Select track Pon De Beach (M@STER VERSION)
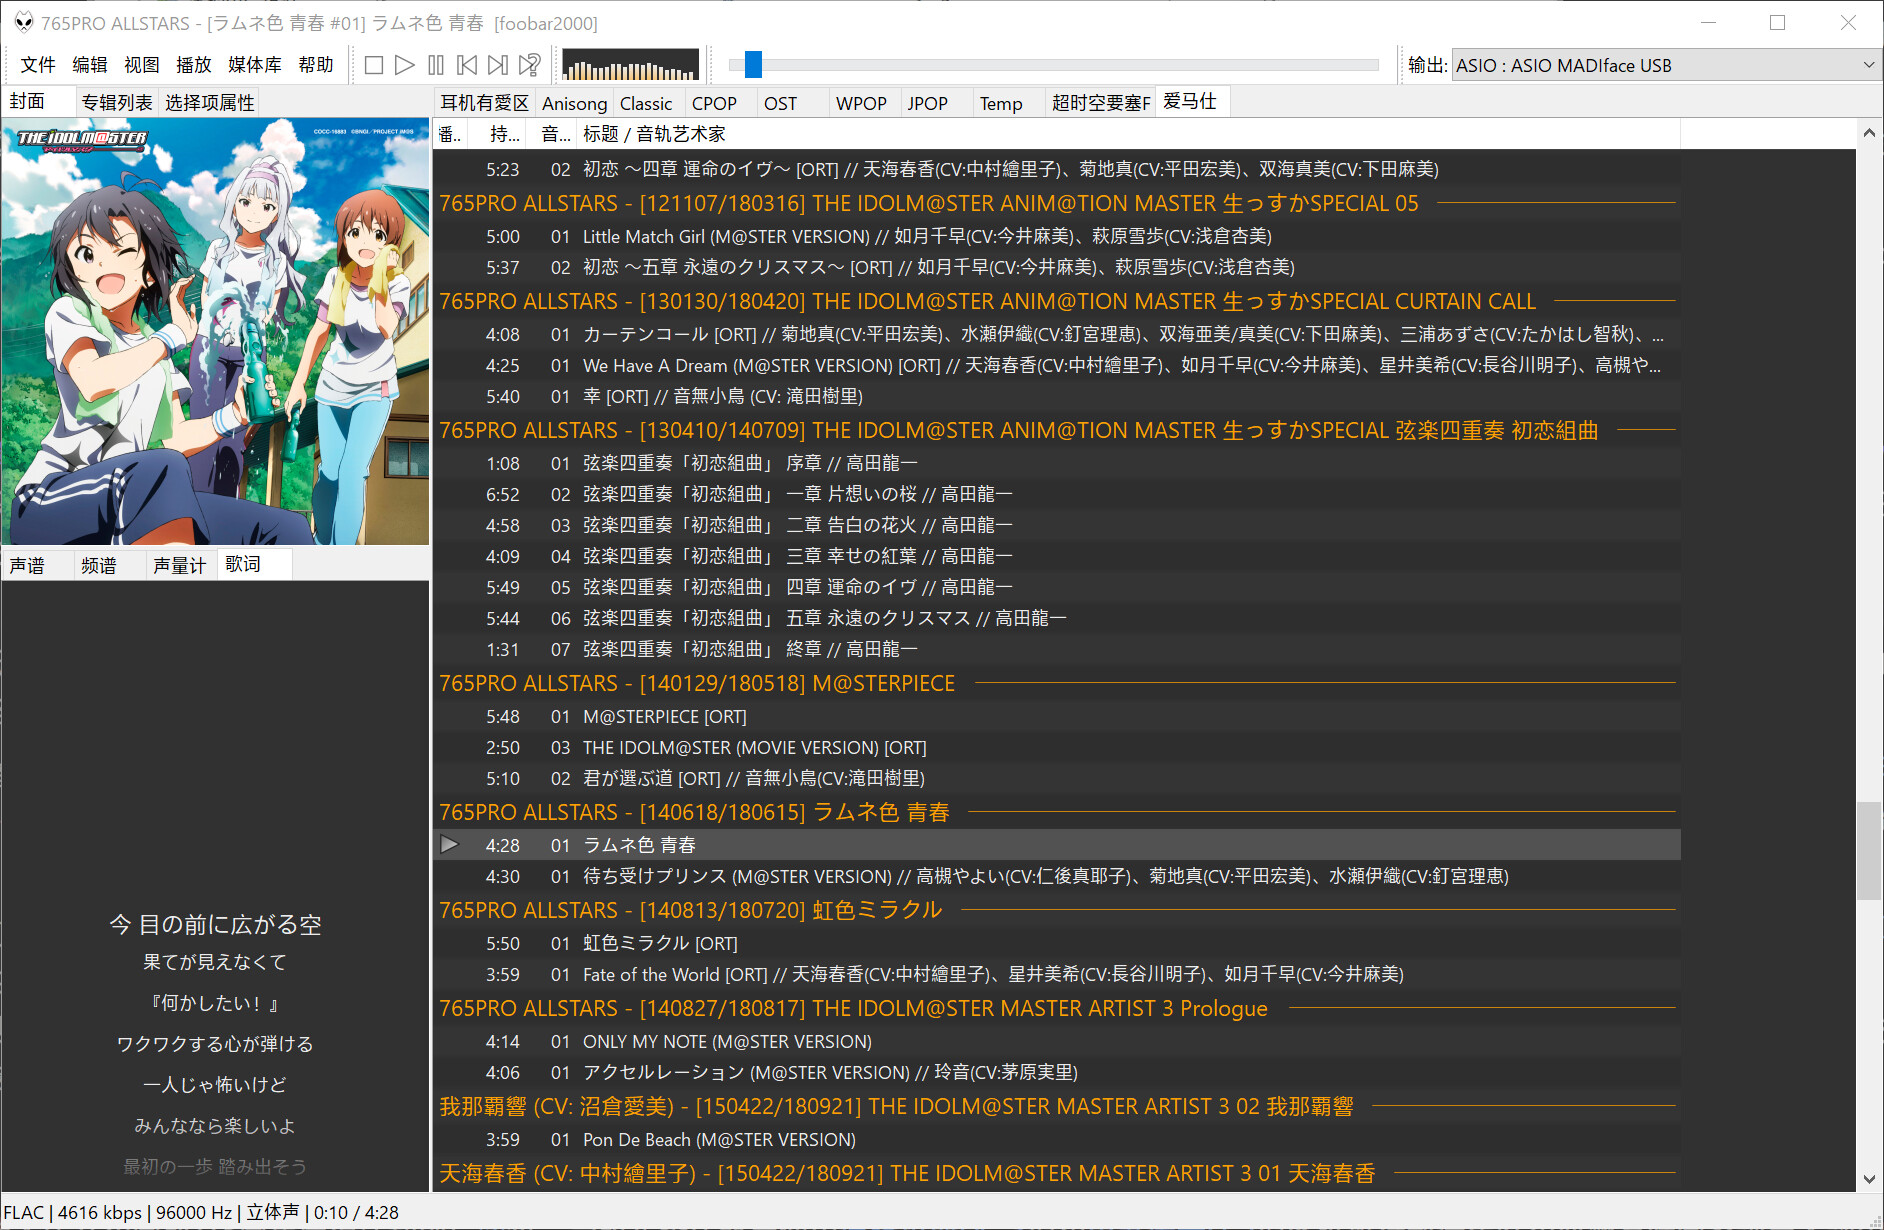This screenshot has width=1884, height=1230. point(1057,1139)
